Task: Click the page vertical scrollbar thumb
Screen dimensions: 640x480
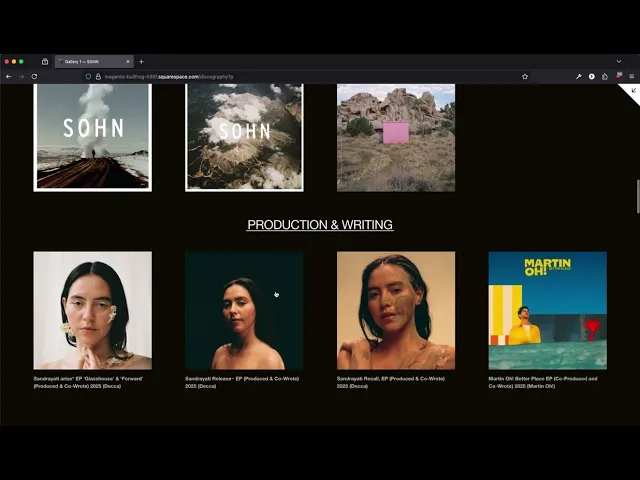Action: tap(638, 196)
